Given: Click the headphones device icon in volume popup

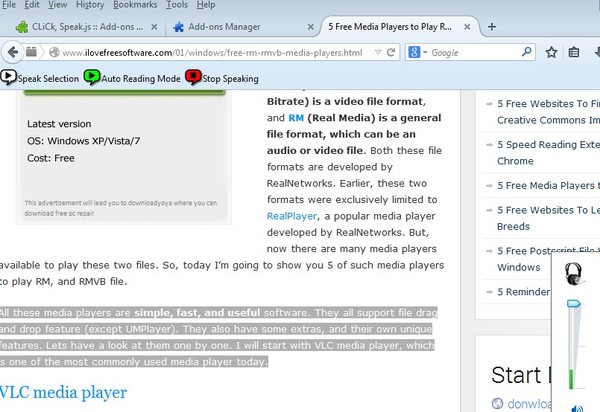Looking at the screenshot, I should click(x=574, y=274).
